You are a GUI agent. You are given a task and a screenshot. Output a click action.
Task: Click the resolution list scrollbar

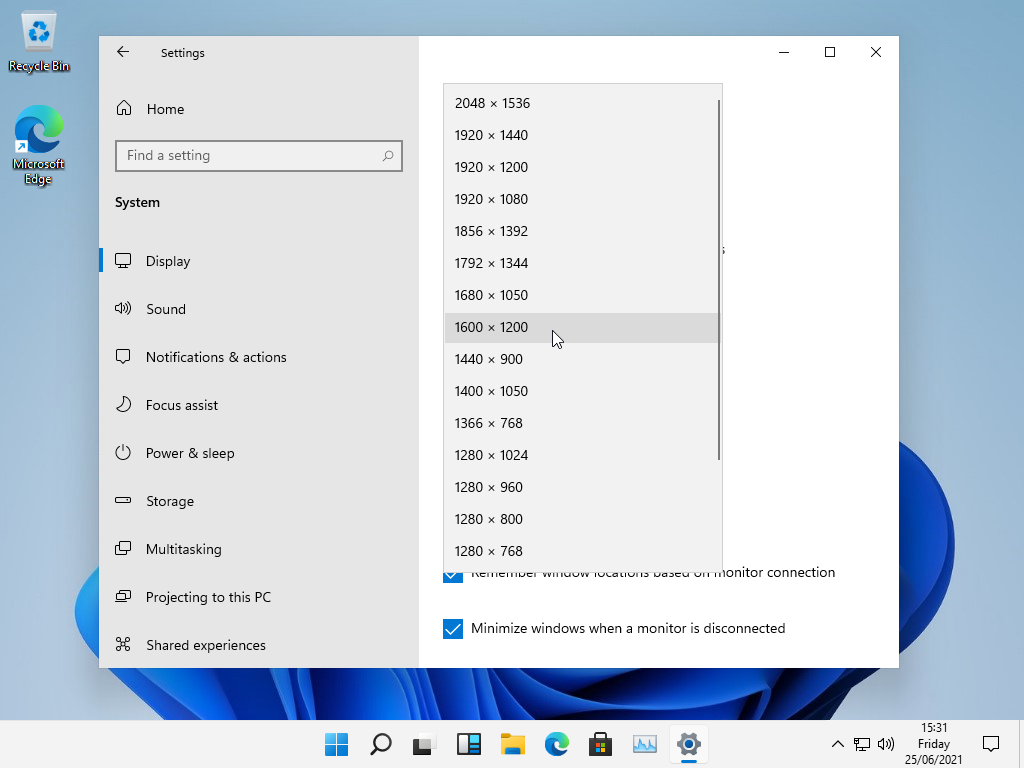[x=719, y=280]
